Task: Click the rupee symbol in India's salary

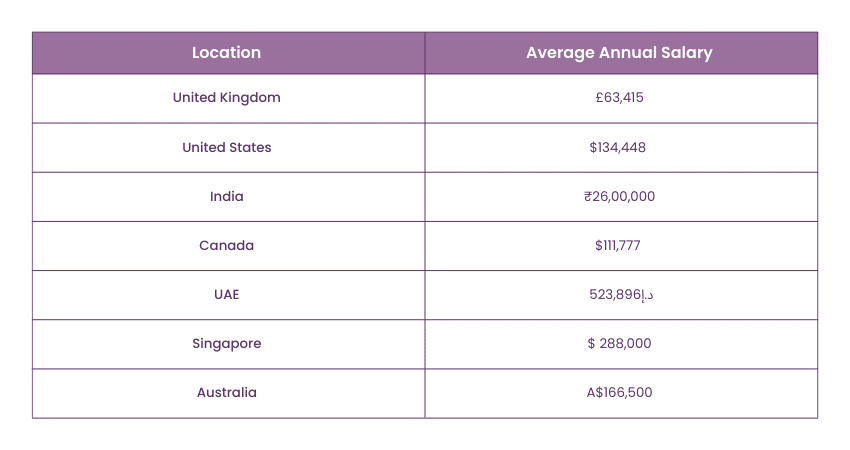Action: point(590,196)
